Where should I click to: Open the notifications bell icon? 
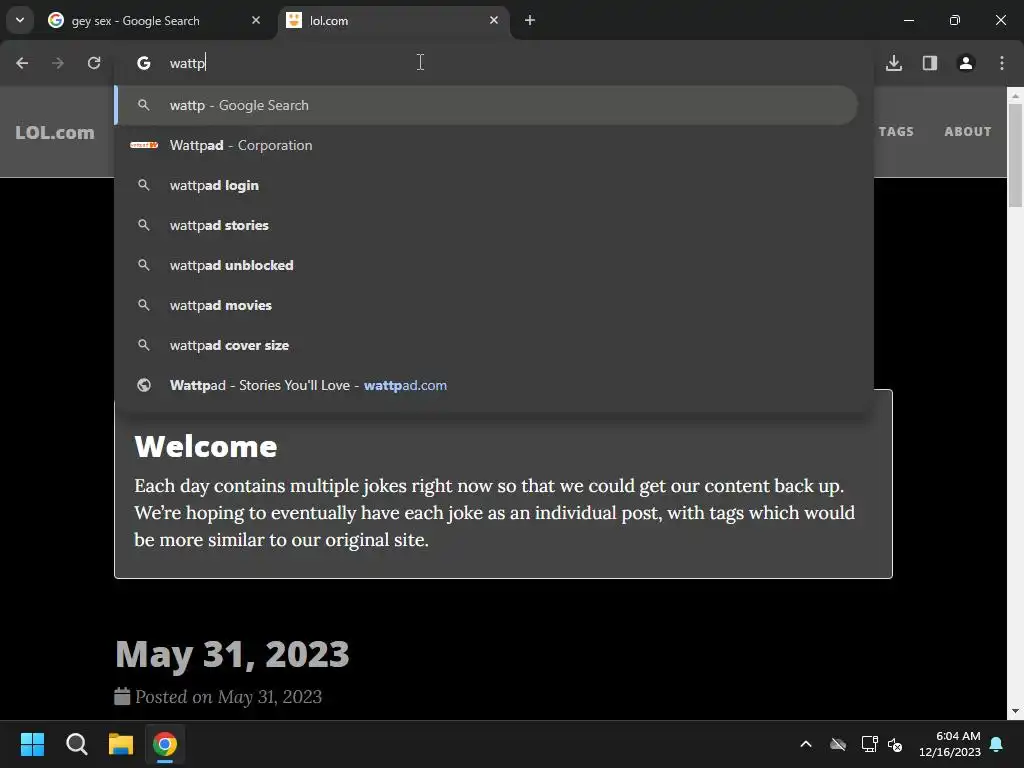point(997,744)
